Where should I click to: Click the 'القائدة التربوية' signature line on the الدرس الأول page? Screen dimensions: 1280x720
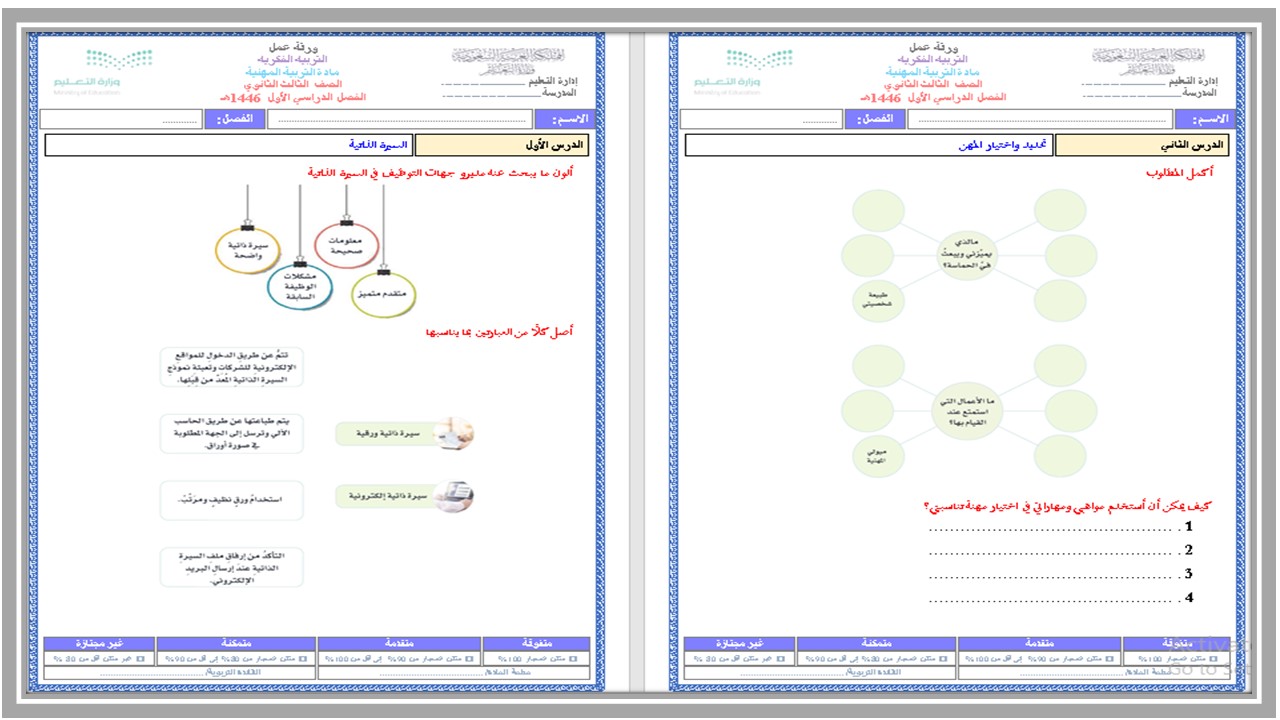(180, 674)
